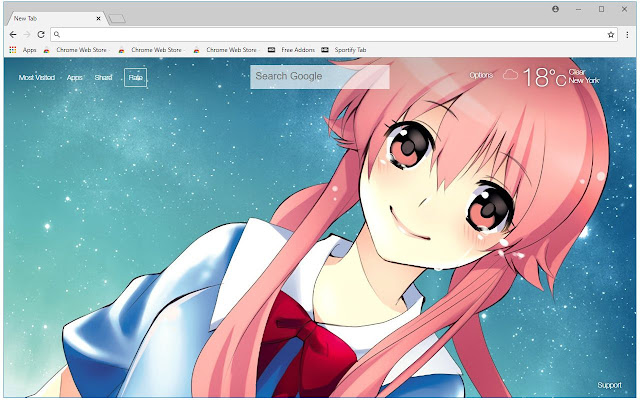The height and width of the screenshot is (400, 640).
Task: Go back using the back arrow
Action: [13, 35]
